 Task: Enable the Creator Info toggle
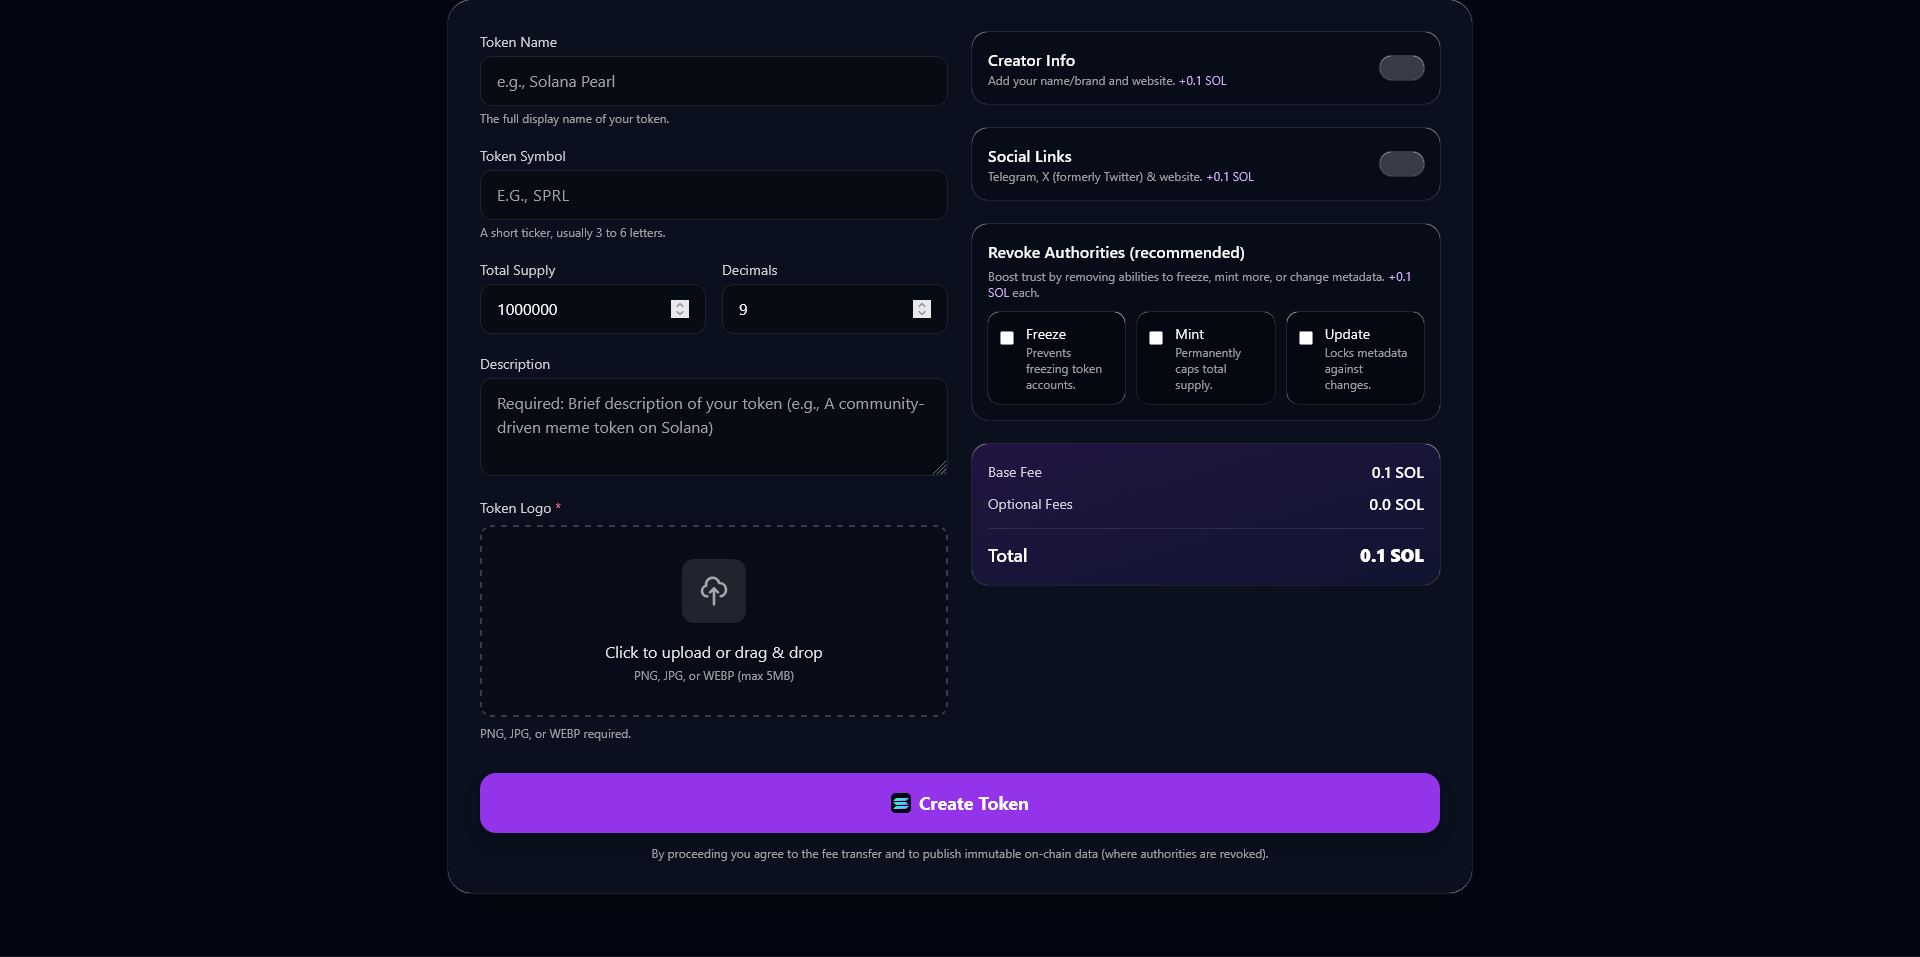click(1400, 68)
